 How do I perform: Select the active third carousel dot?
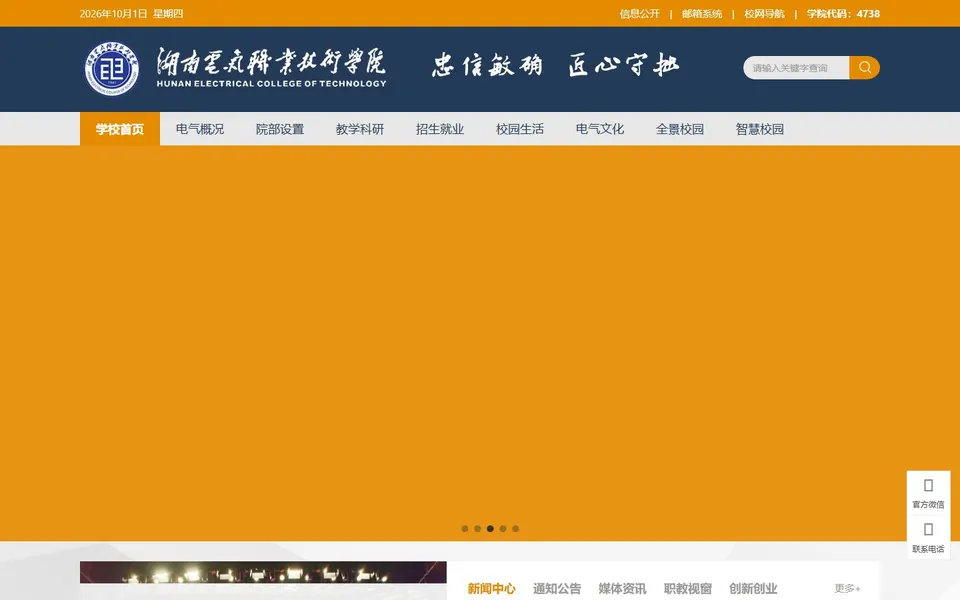pos(490,528)
